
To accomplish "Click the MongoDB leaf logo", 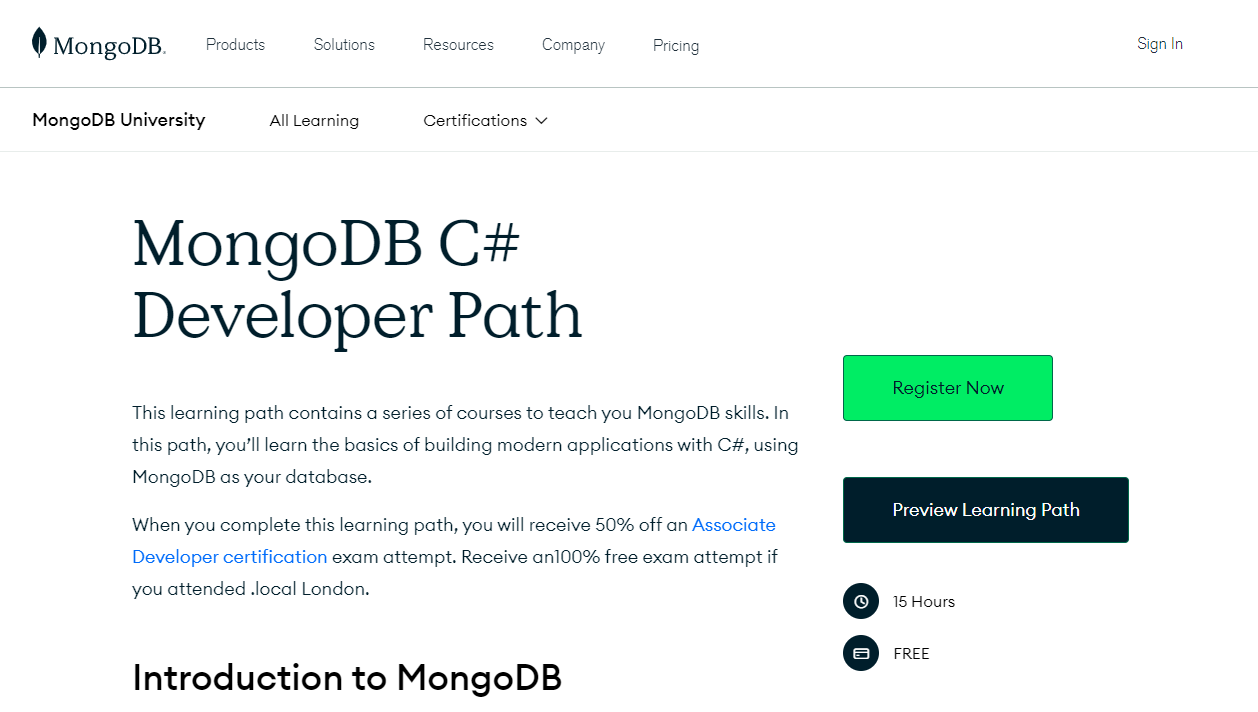I will click(98, 44).
